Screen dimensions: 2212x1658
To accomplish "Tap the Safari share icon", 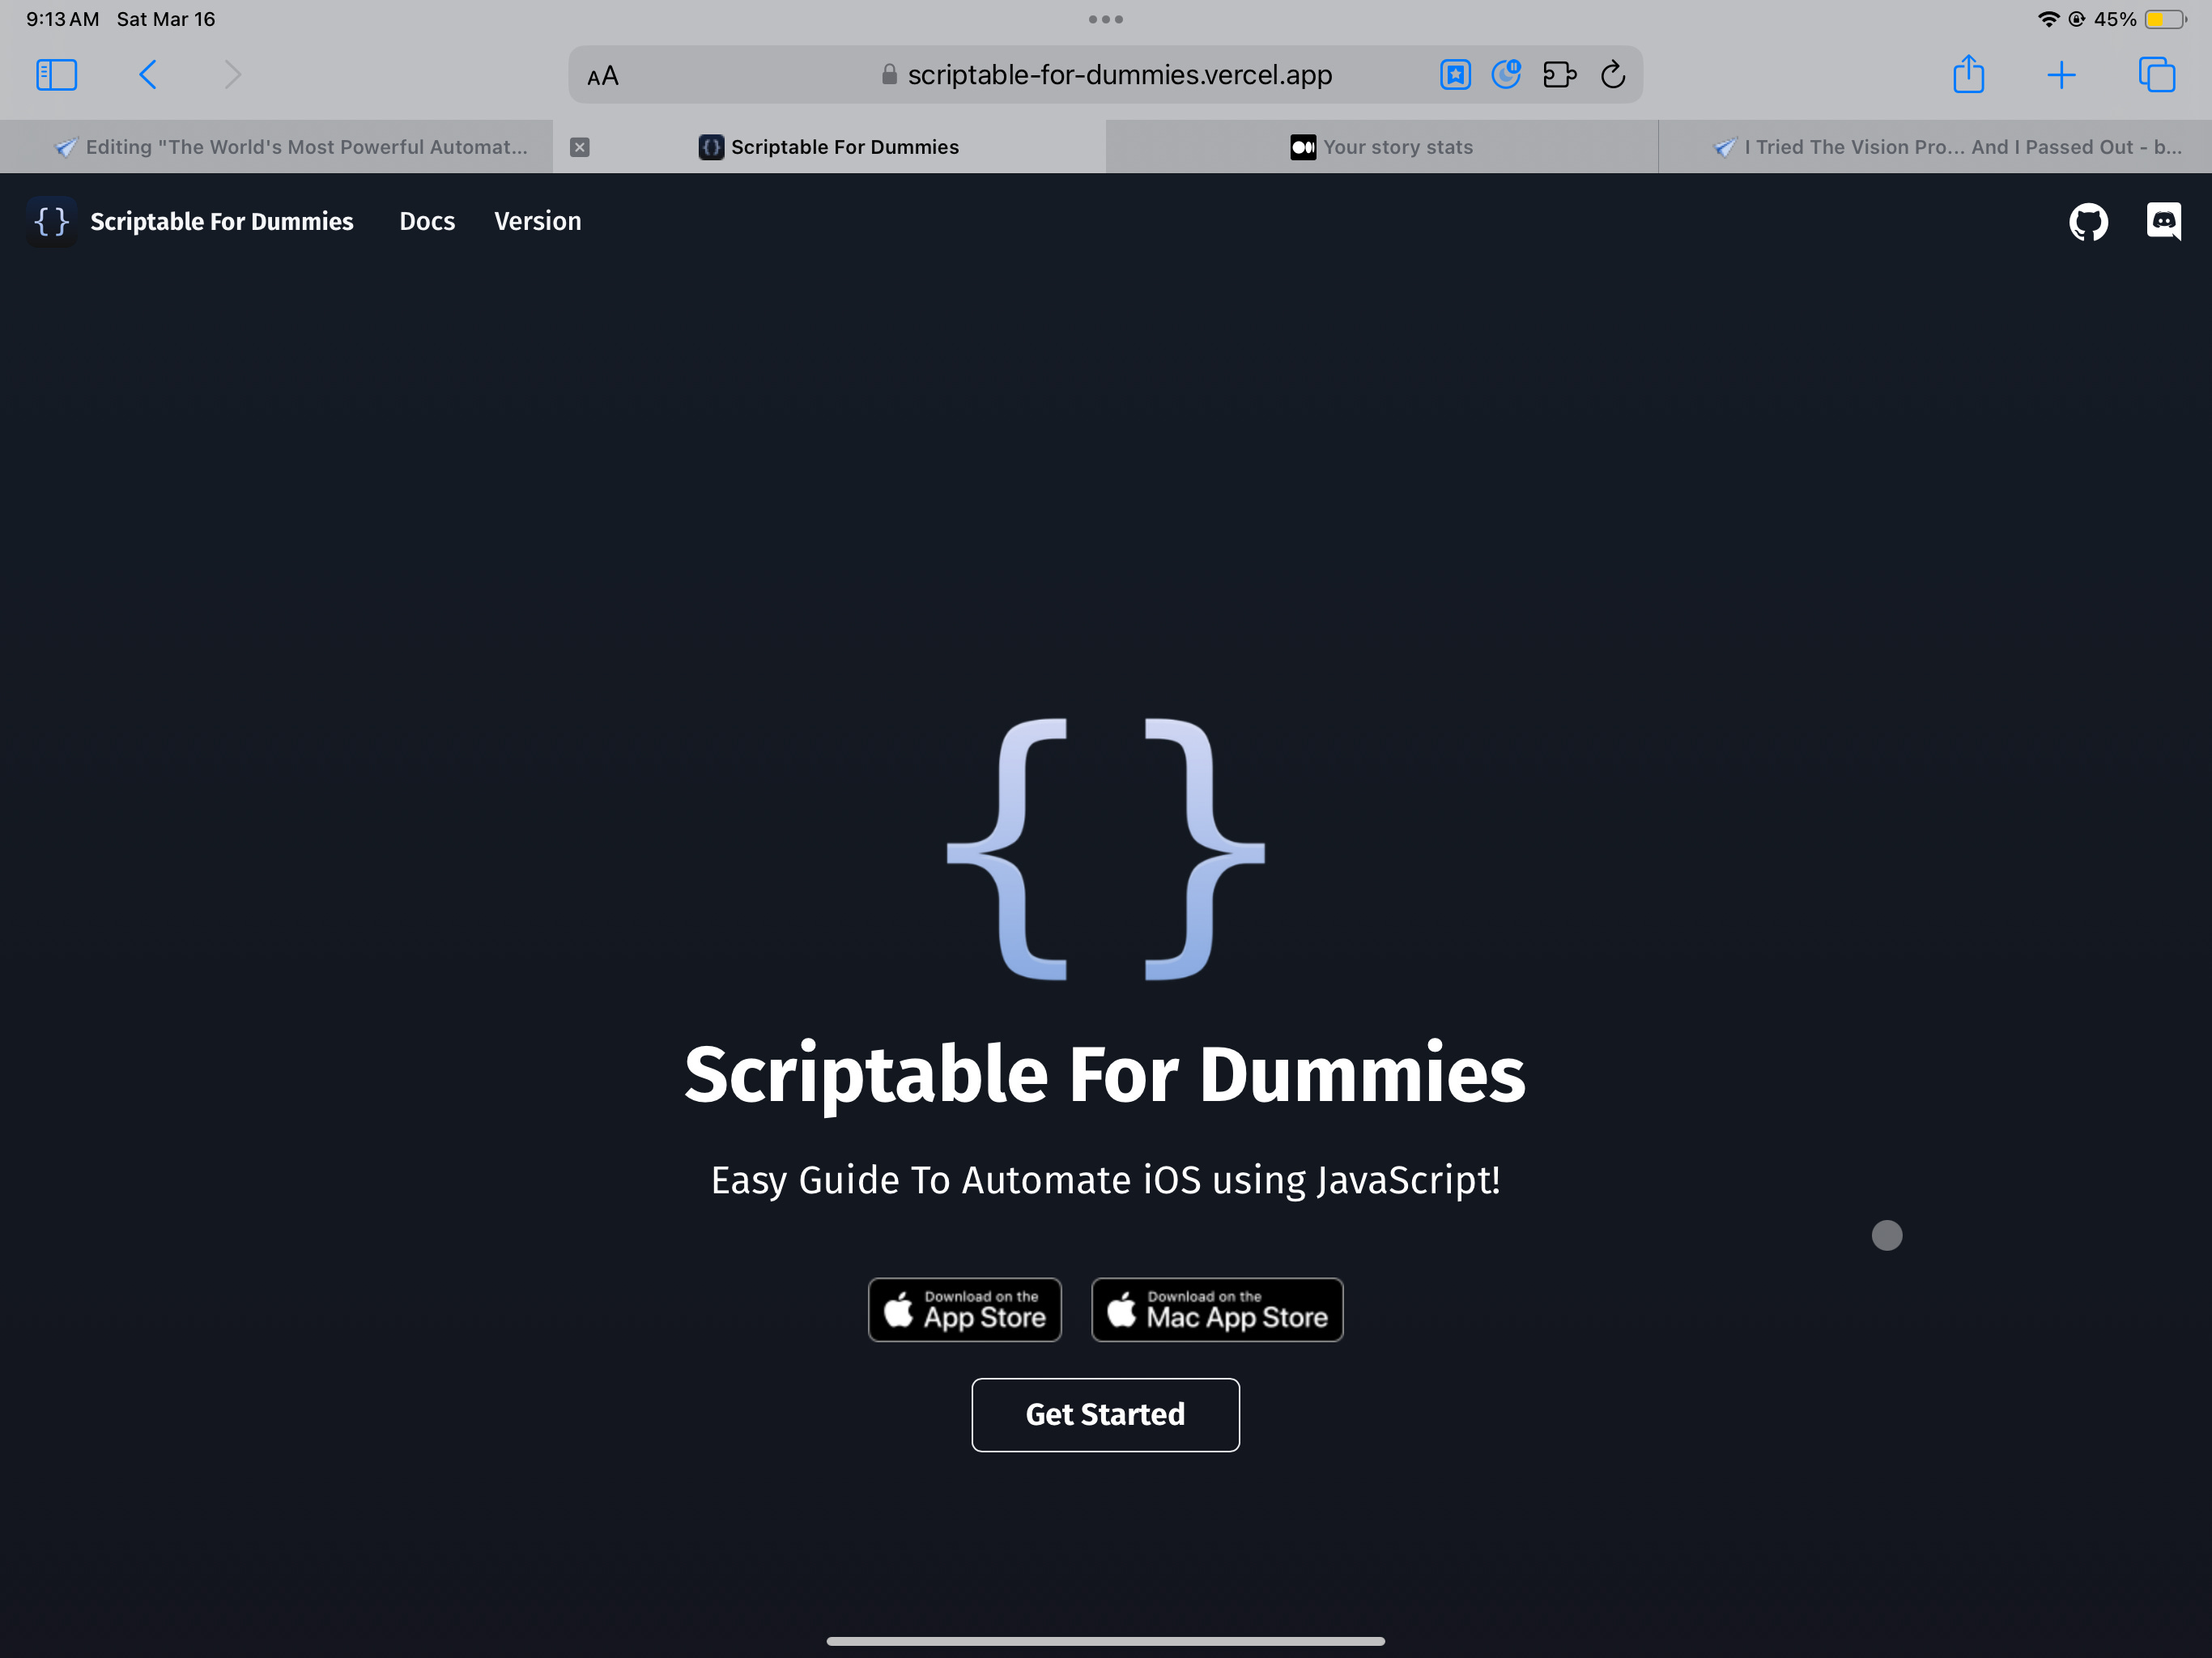I will click(1970, 74).
